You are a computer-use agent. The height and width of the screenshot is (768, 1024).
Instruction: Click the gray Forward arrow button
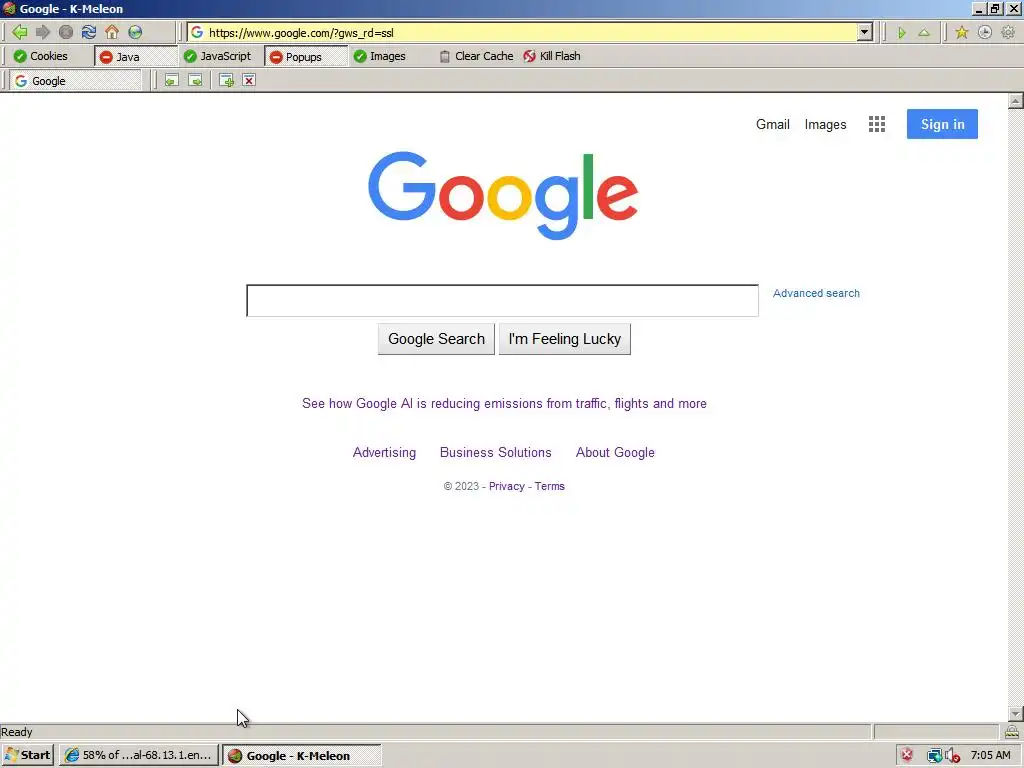pos(42,32)
